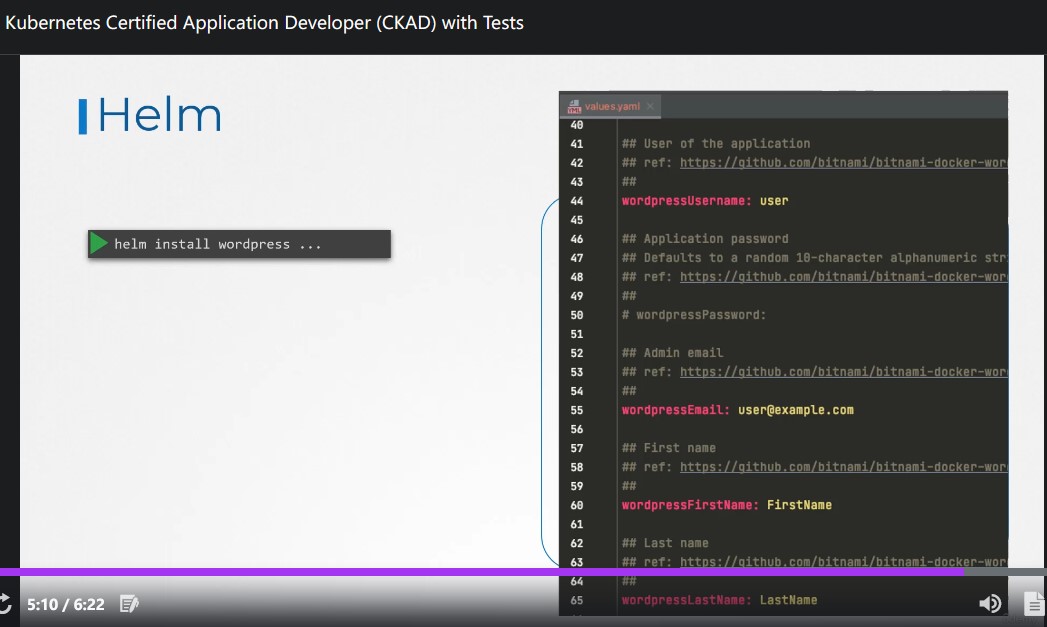The height and width of the screenshot is (627, 1047).
Task: Click the commented "# wordpressPassword:" line
Action: pyautogui.click(x=694, y=315)
